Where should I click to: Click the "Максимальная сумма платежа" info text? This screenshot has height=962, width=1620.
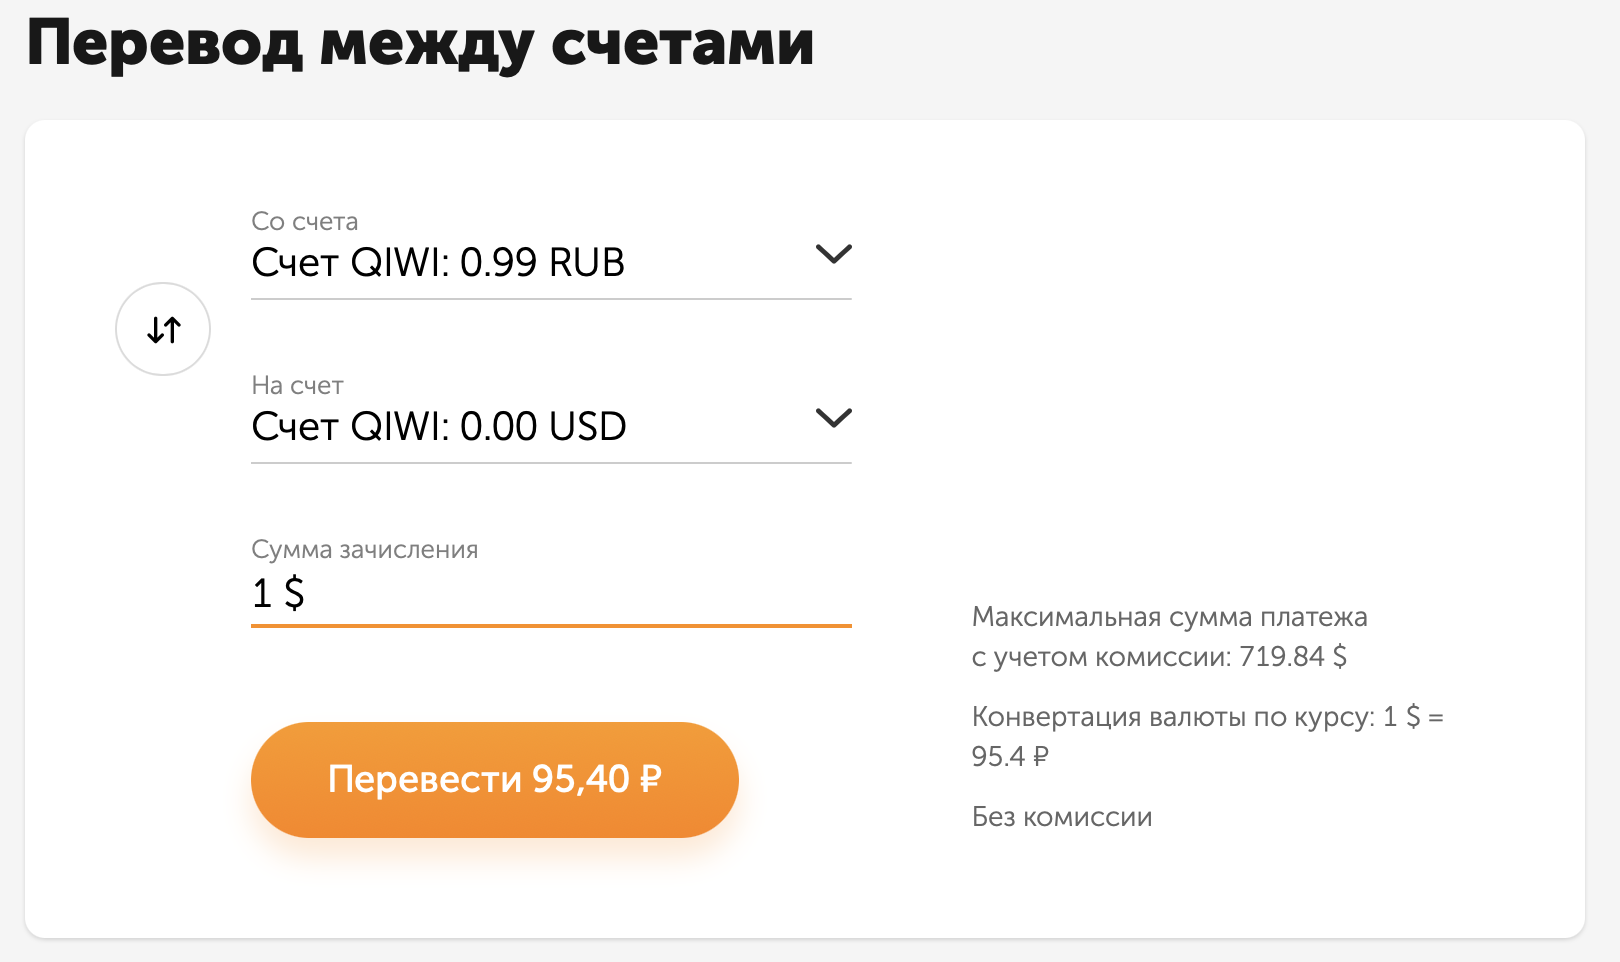point(1169,617)
